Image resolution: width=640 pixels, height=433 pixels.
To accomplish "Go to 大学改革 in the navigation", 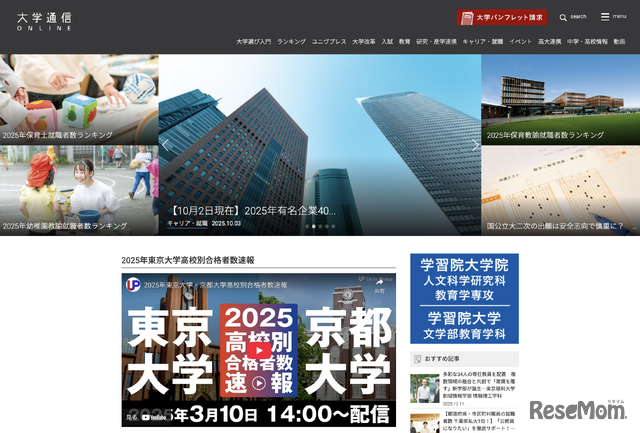I will pyautogui.click(x=364, y=42).
